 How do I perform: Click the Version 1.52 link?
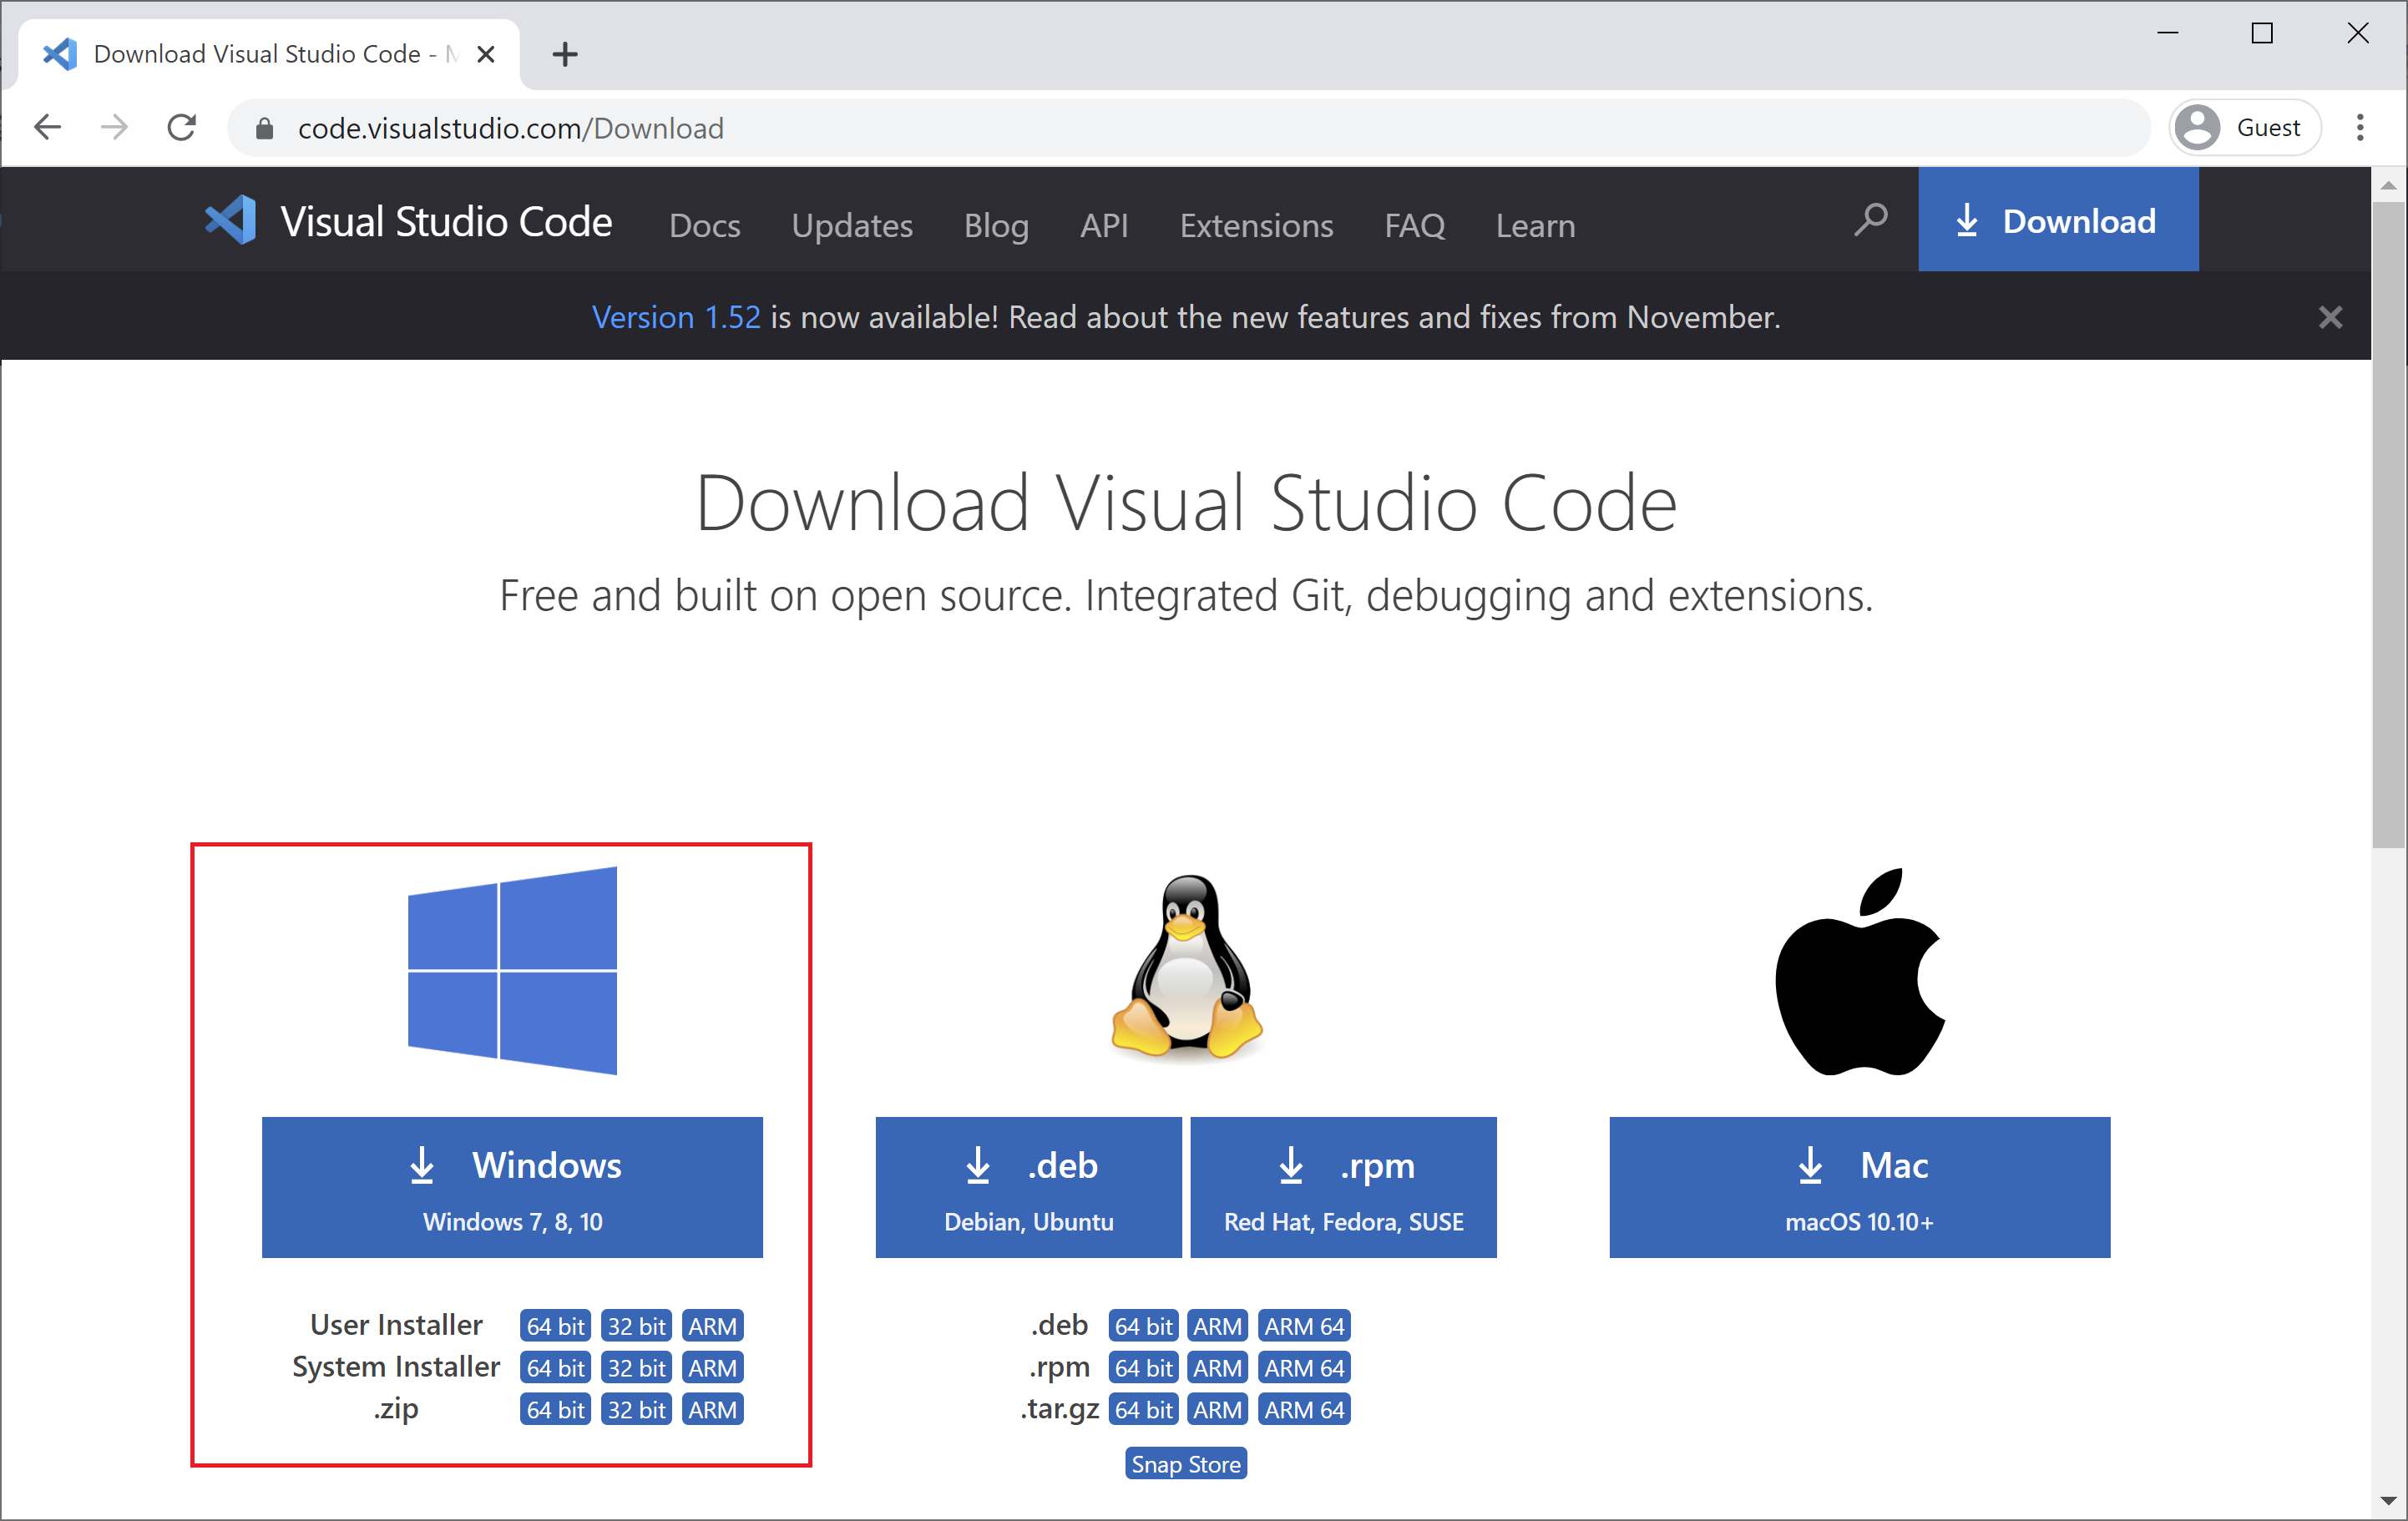pyautogui.click(x=676, y=318)
